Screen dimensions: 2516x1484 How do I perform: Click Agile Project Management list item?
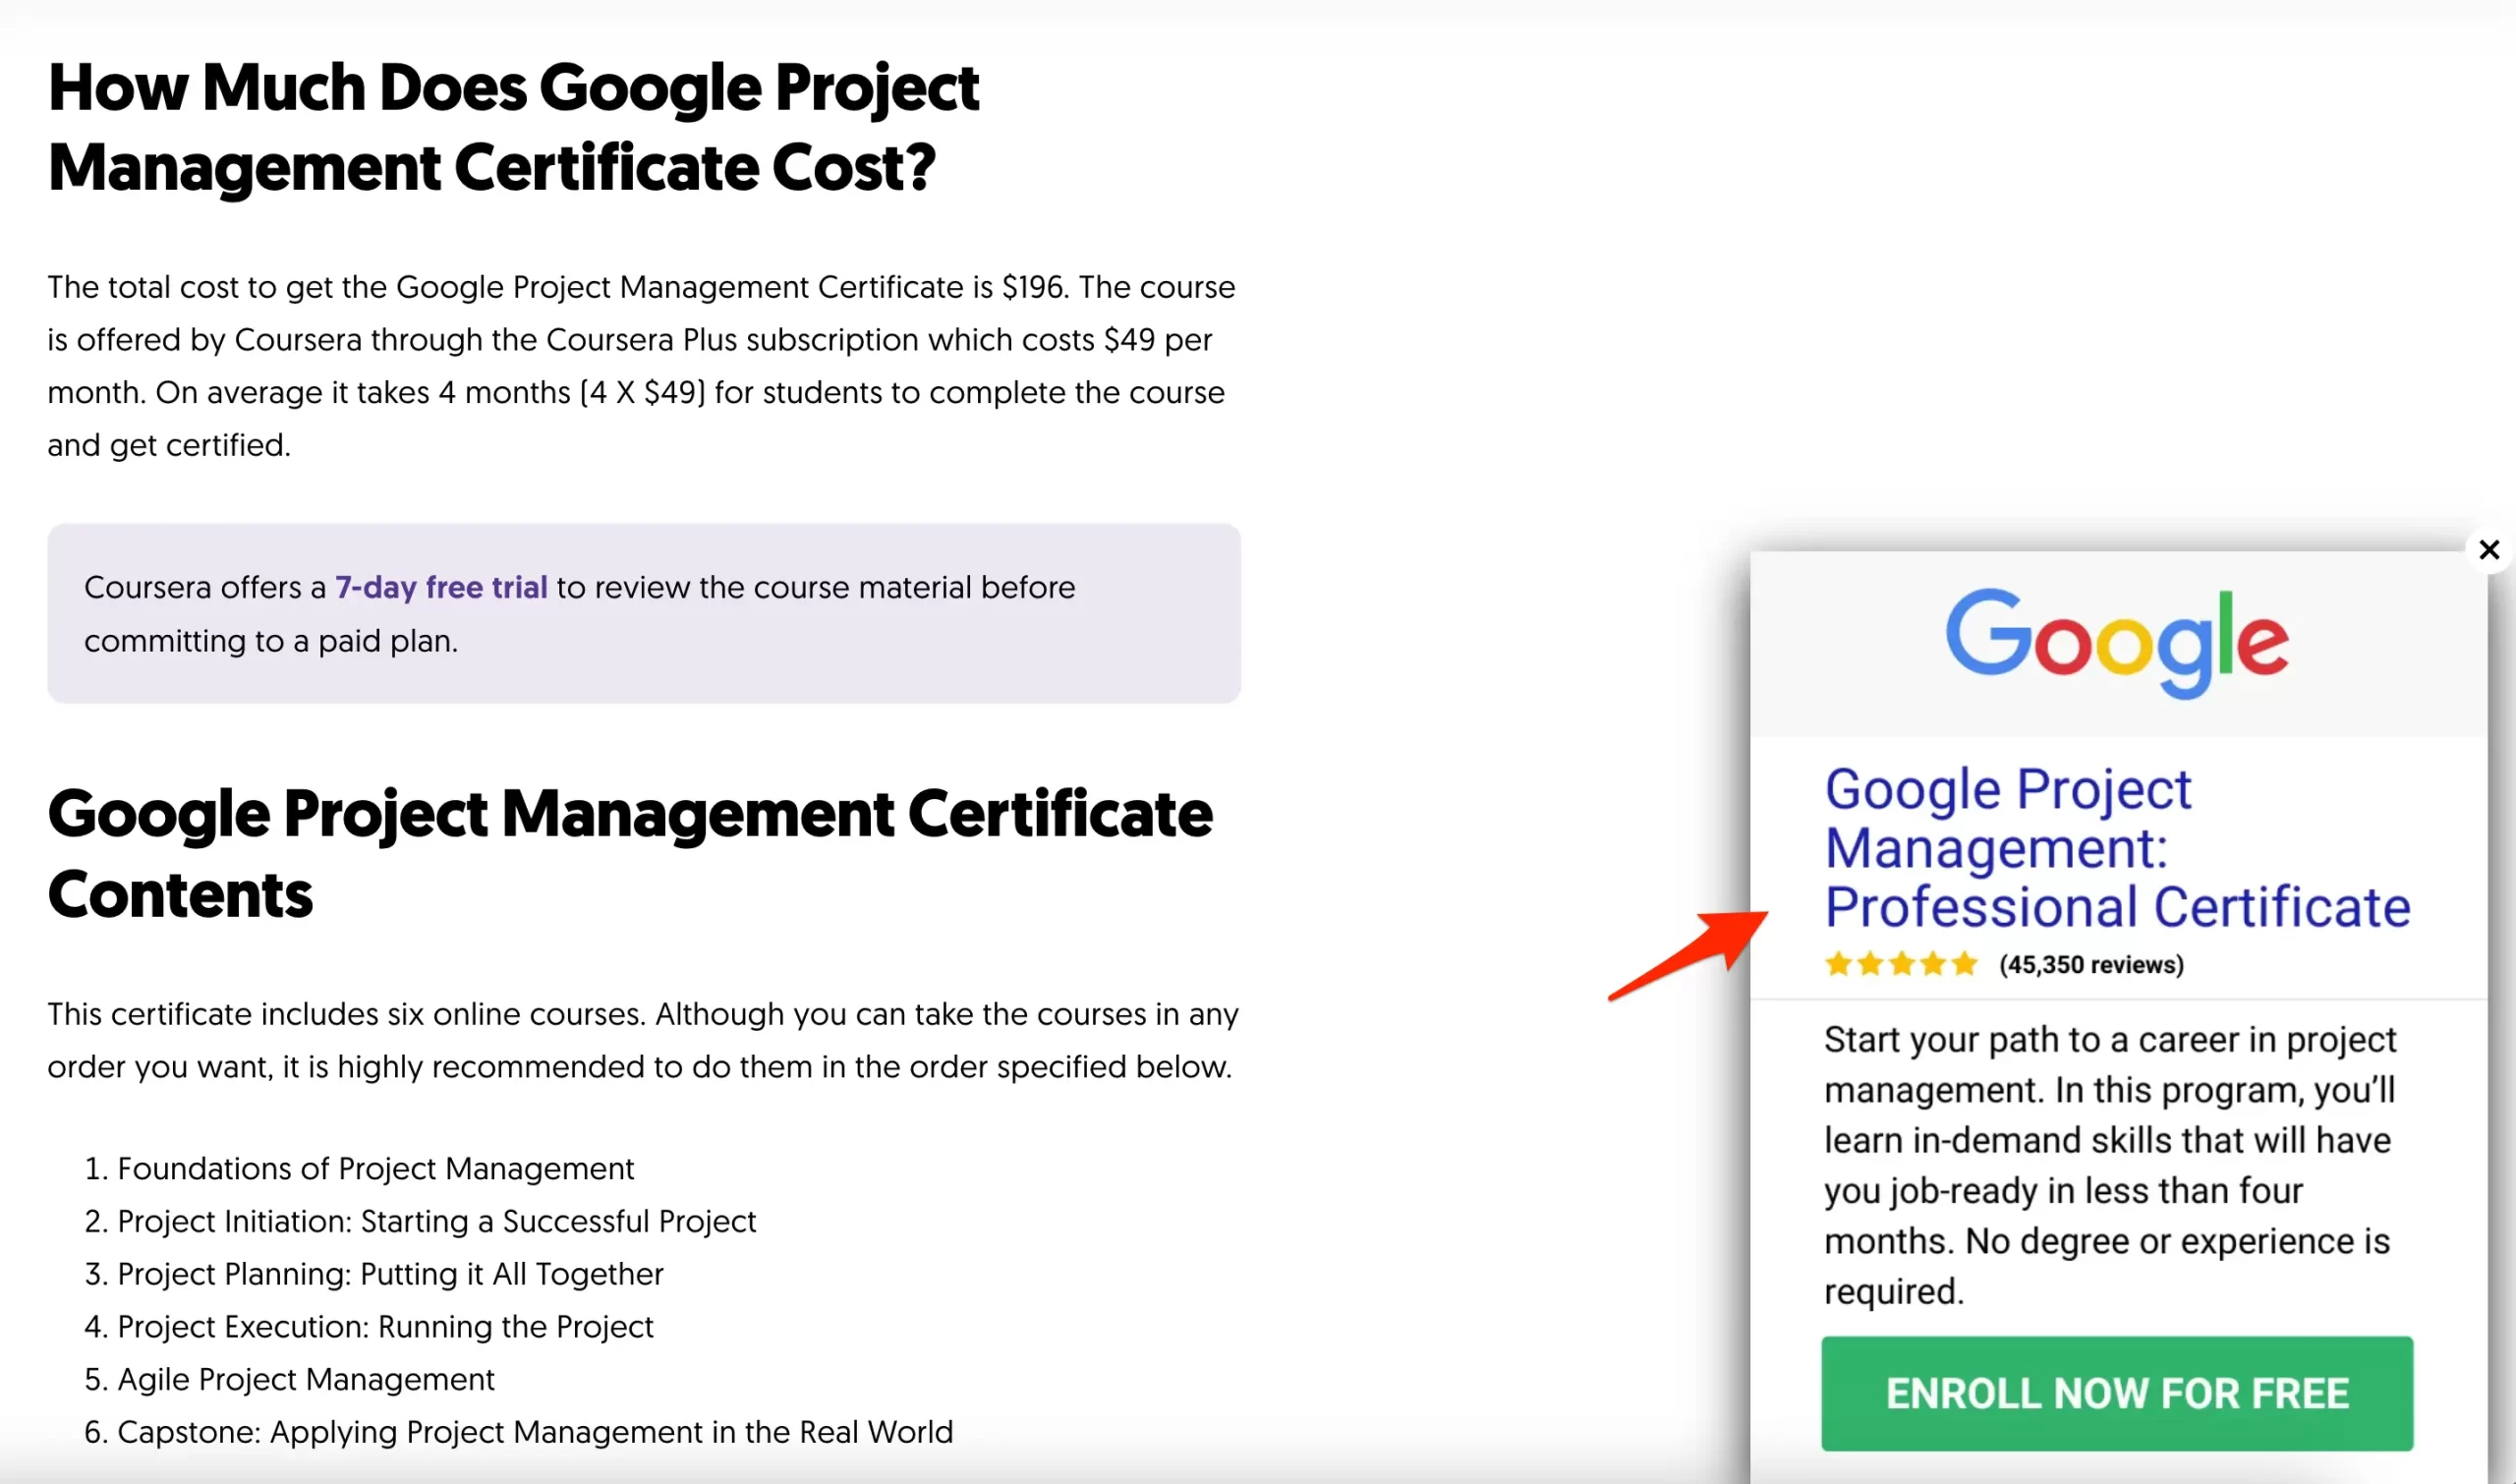tap(306, 1379)
